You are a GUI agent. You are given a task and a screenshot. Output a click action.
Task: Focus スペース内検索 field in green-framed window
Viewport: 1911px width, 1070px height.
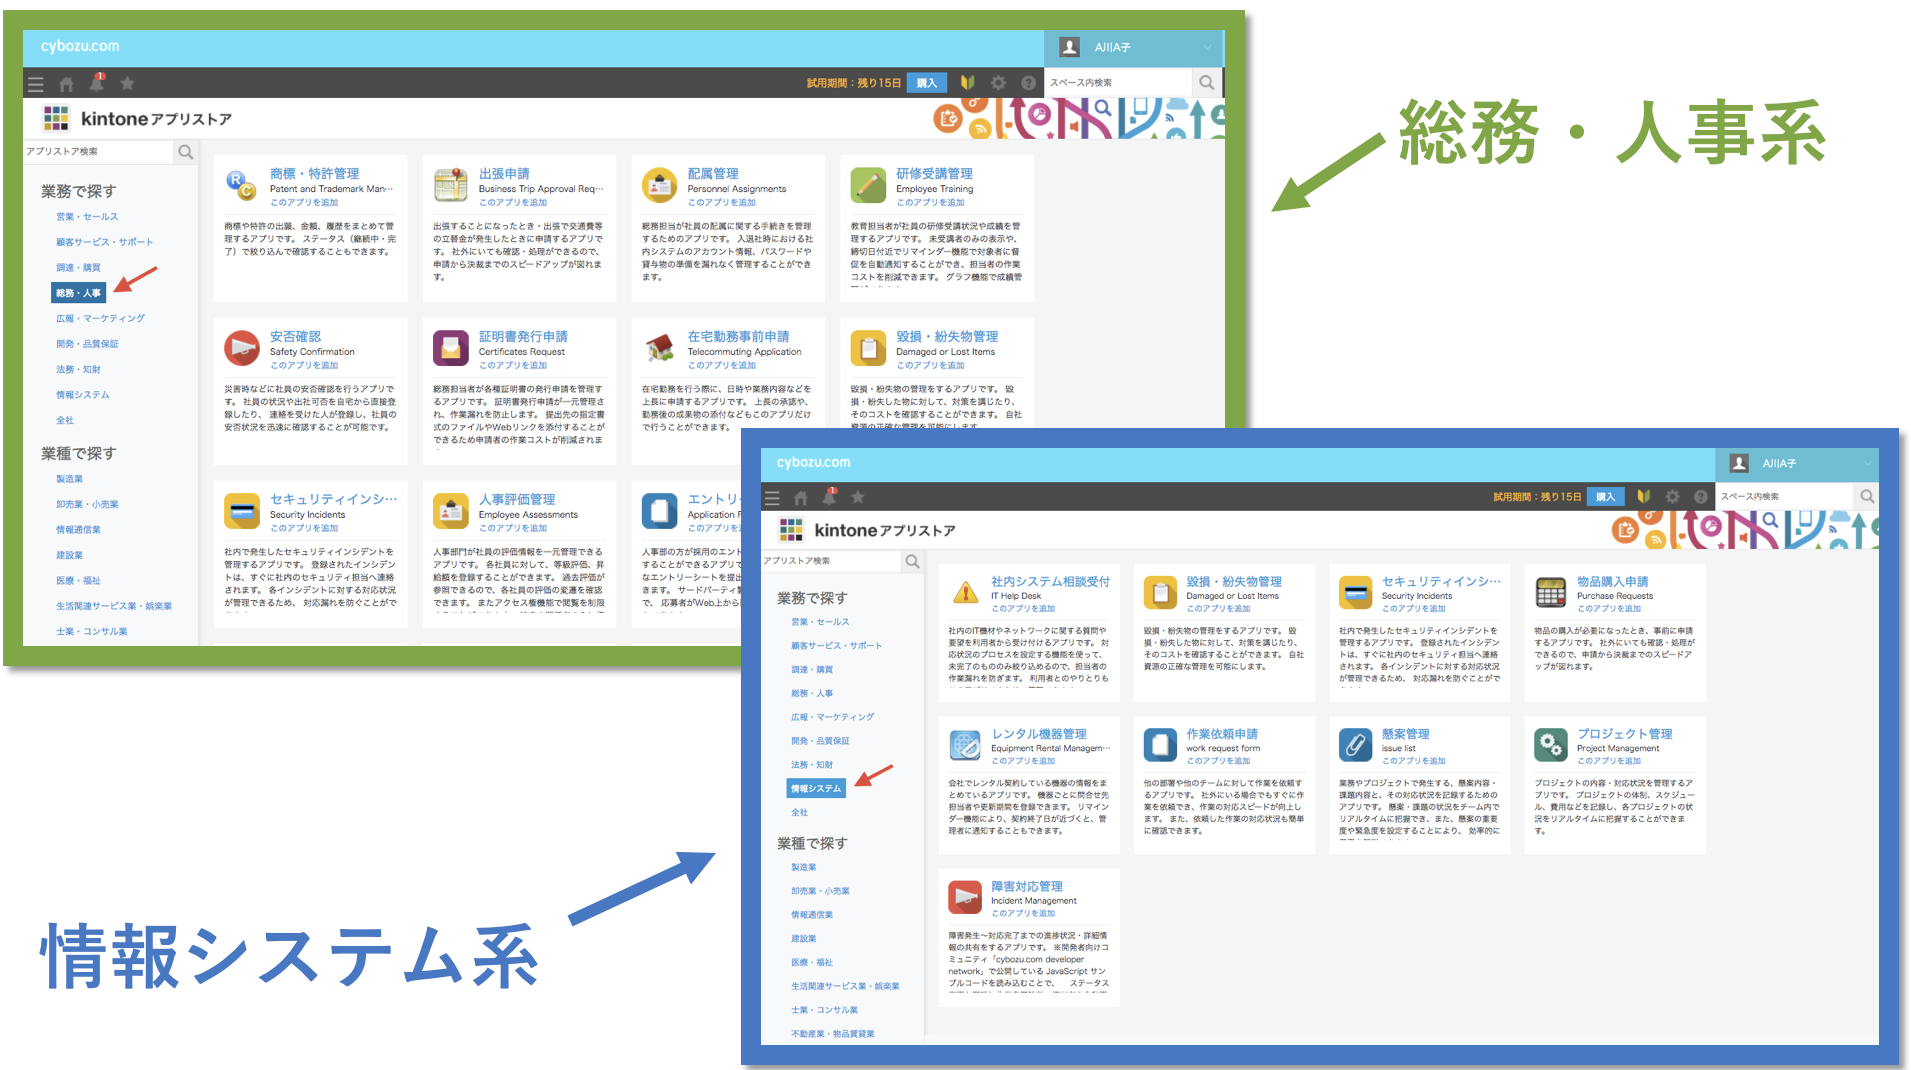point(1120,83)
